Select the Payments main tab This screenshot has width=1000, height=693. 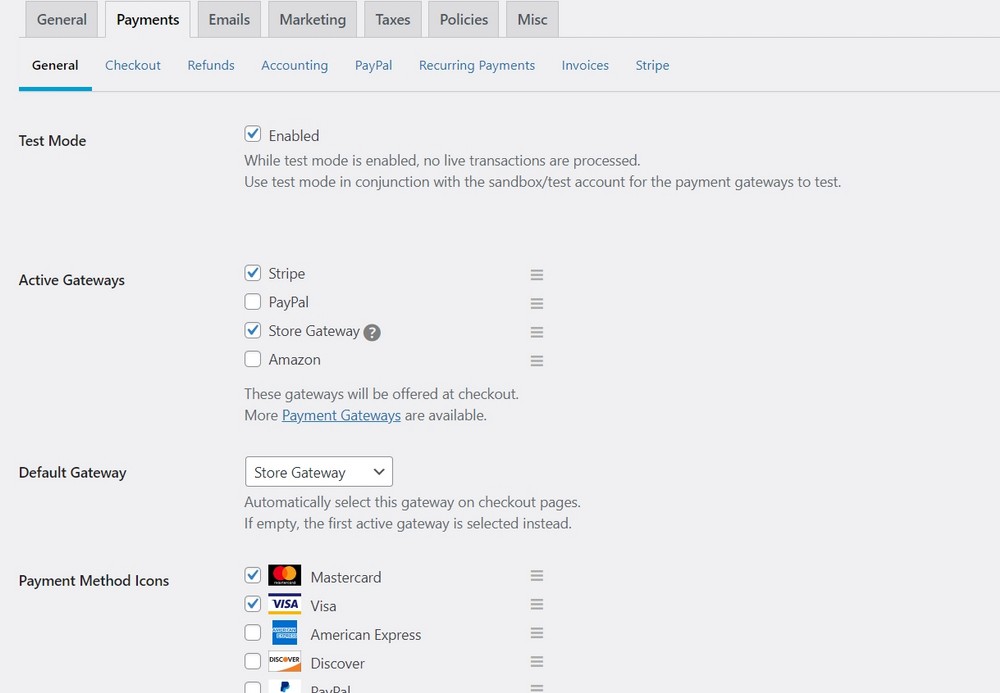148,19
